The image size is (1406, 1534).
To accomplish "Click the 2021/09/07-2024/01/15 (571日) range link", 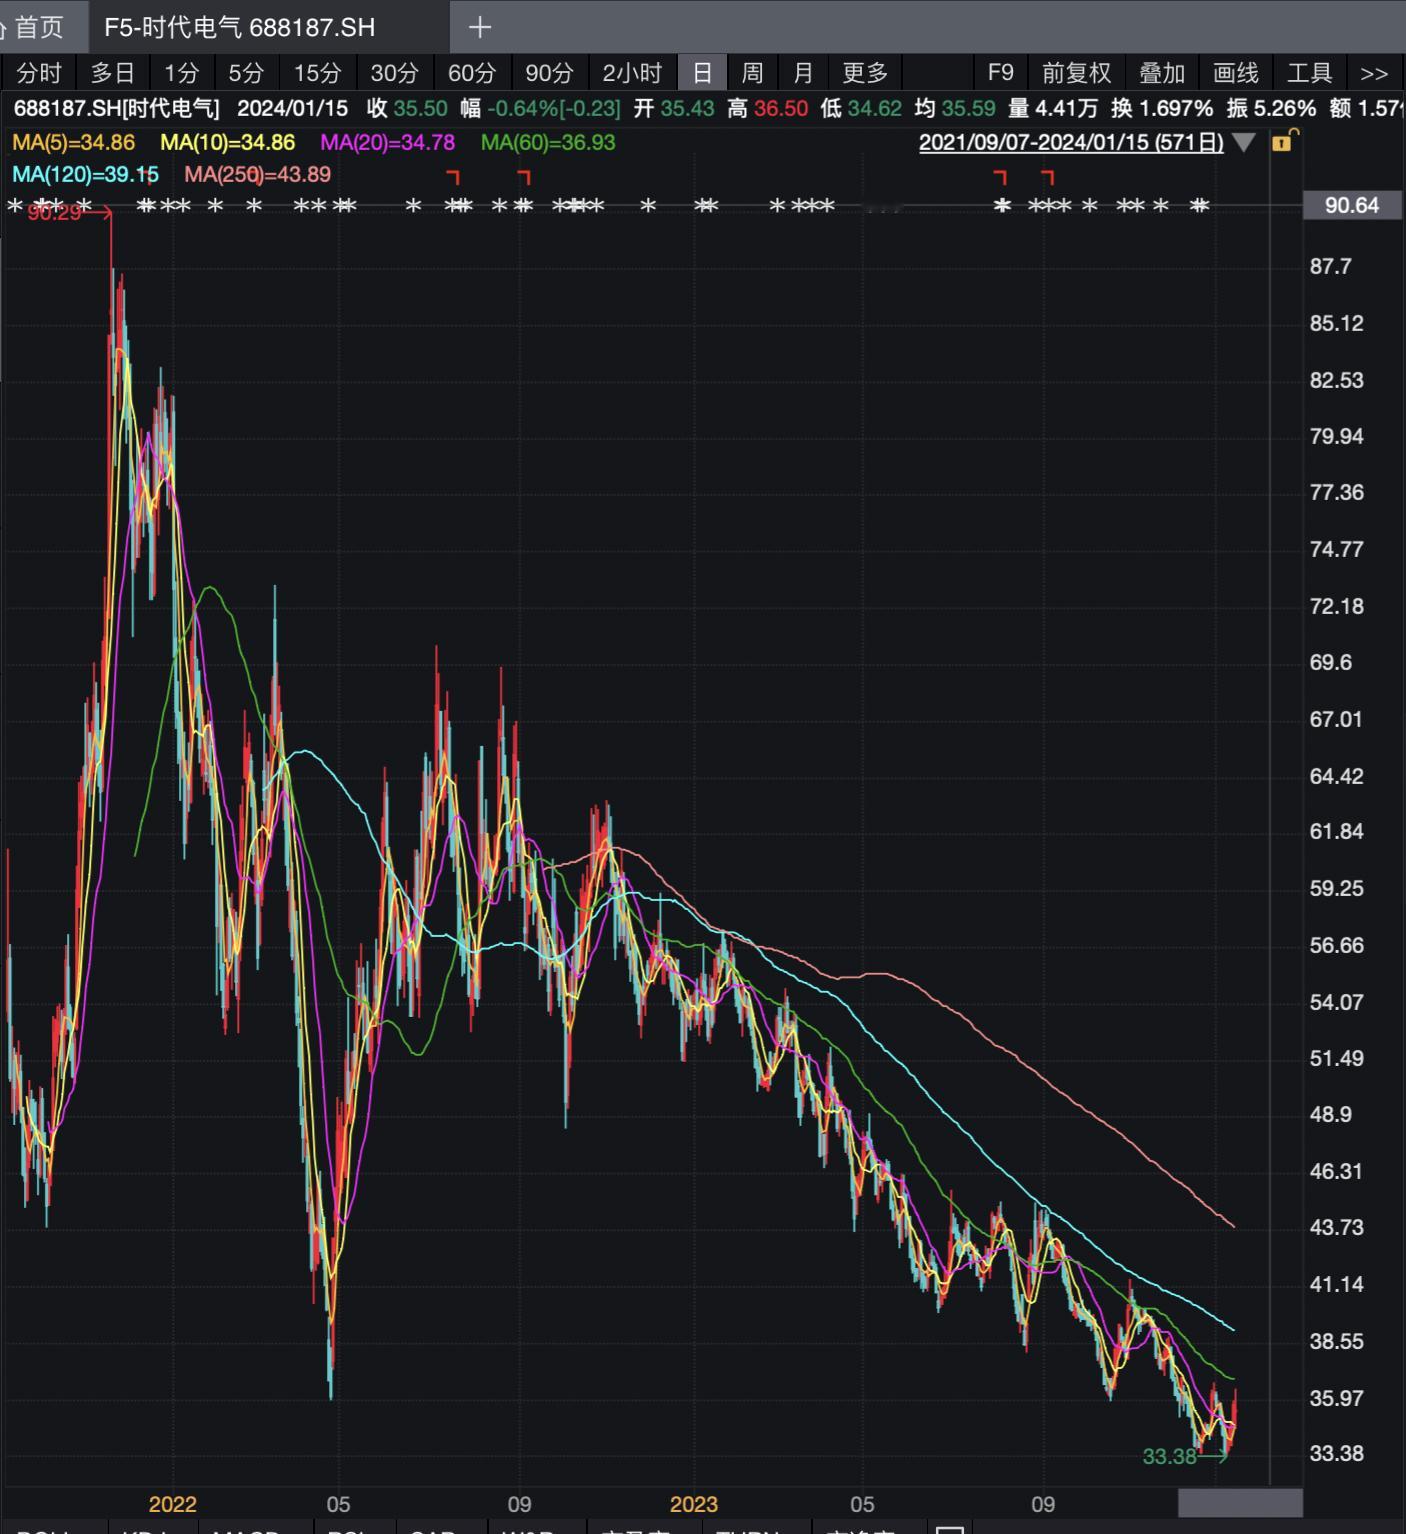I will point(1071,142).
